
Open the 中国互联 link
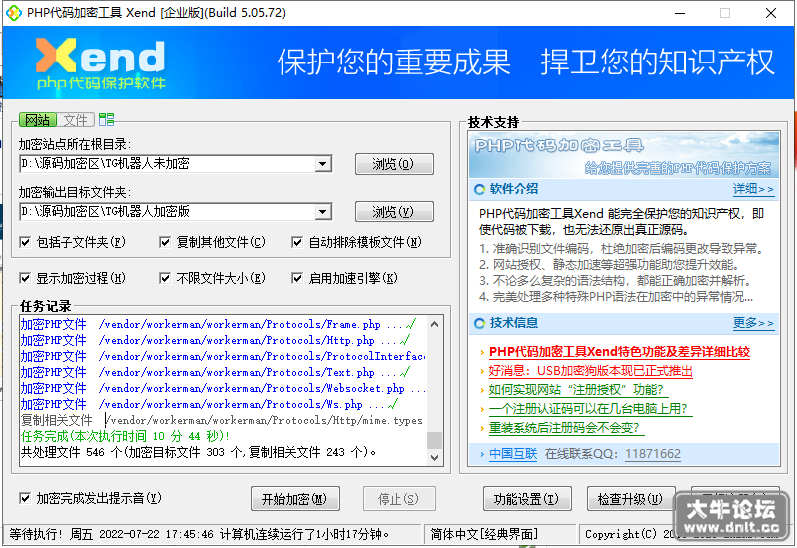click(513, 453)
